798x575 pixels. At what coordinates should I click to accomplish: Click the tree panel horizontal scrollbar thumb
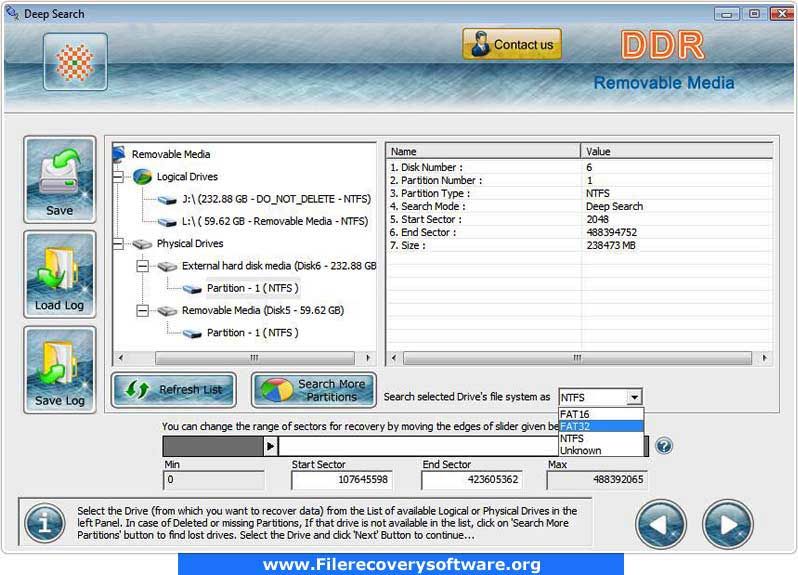pyautogui.click(x=254, y=358)
